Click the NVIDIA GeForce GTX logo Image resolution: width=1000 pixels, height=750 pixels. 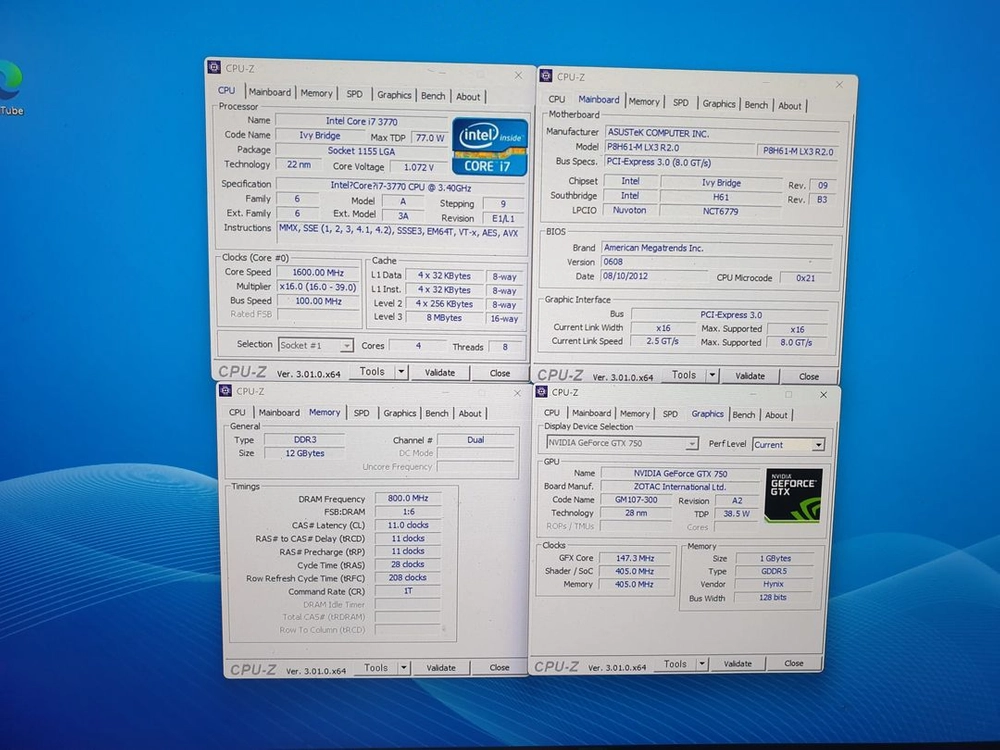793,496
